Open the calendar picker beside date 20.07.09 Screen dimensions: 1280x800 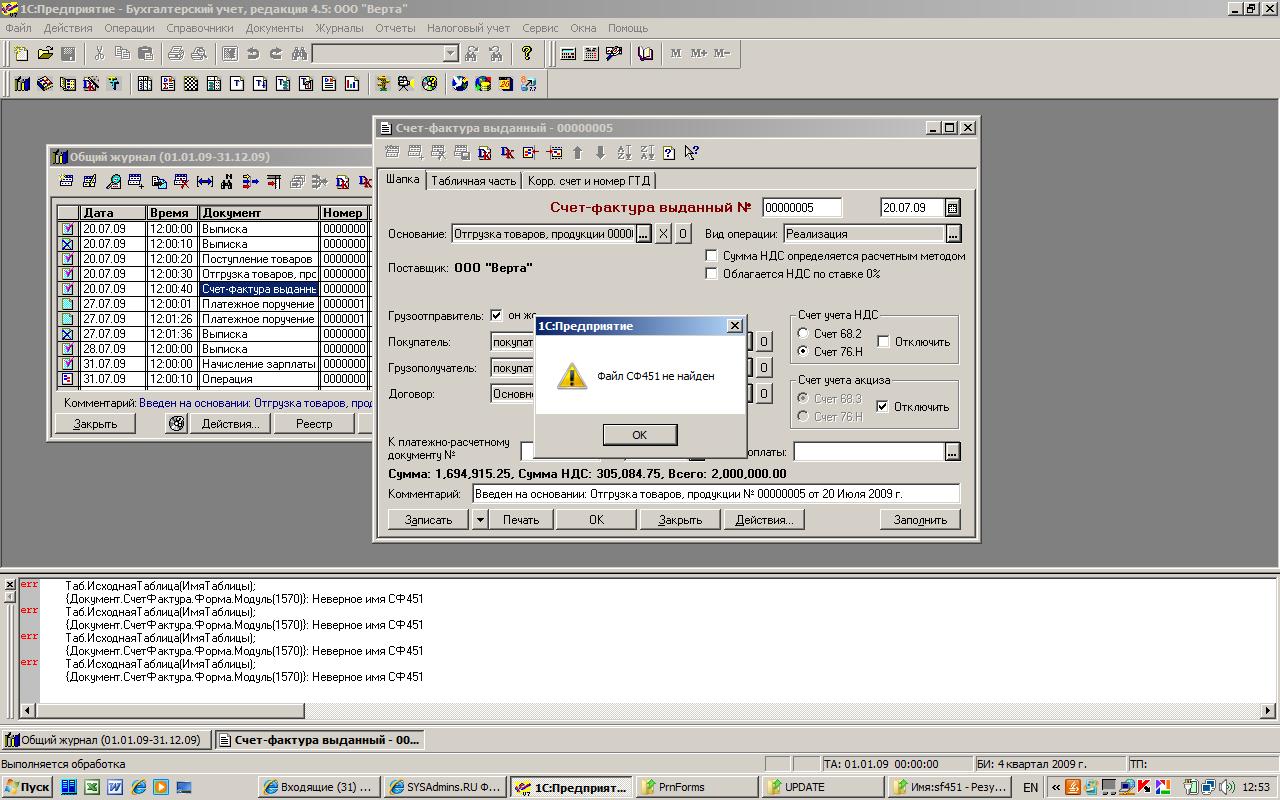click(952, 208)
